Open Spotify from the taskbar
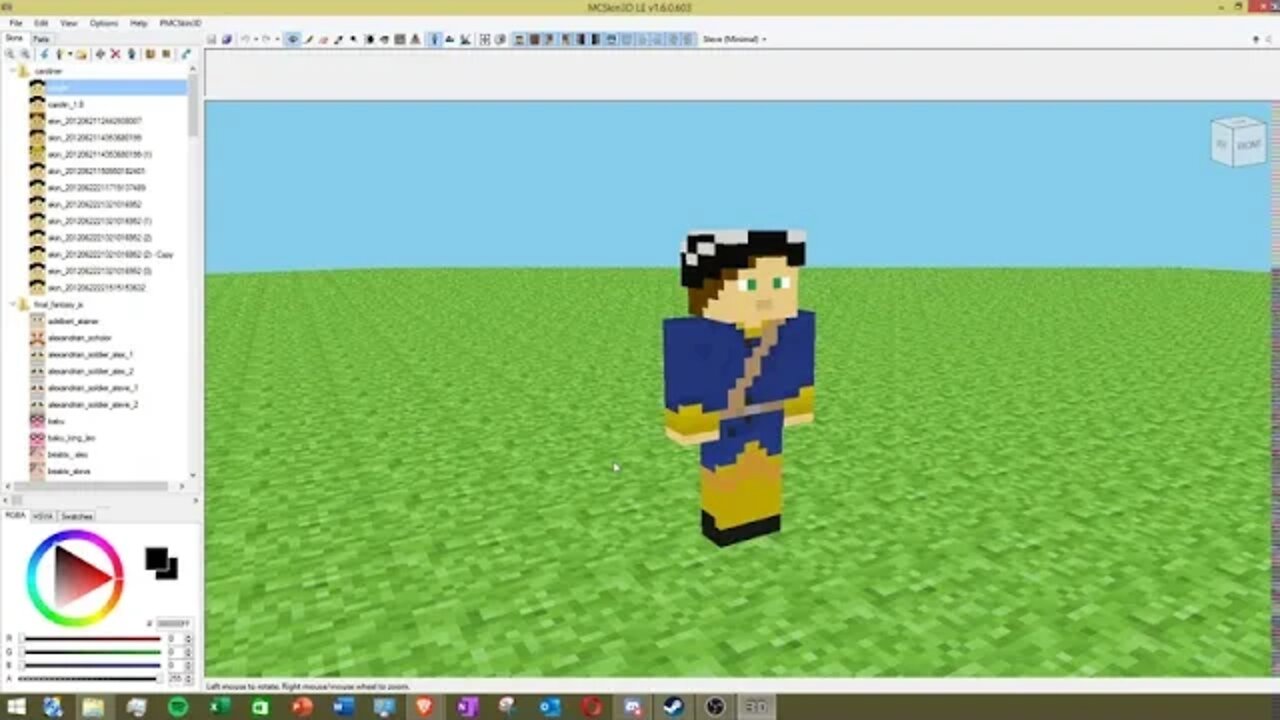The image size is (1280, 720). coord(178,707)
